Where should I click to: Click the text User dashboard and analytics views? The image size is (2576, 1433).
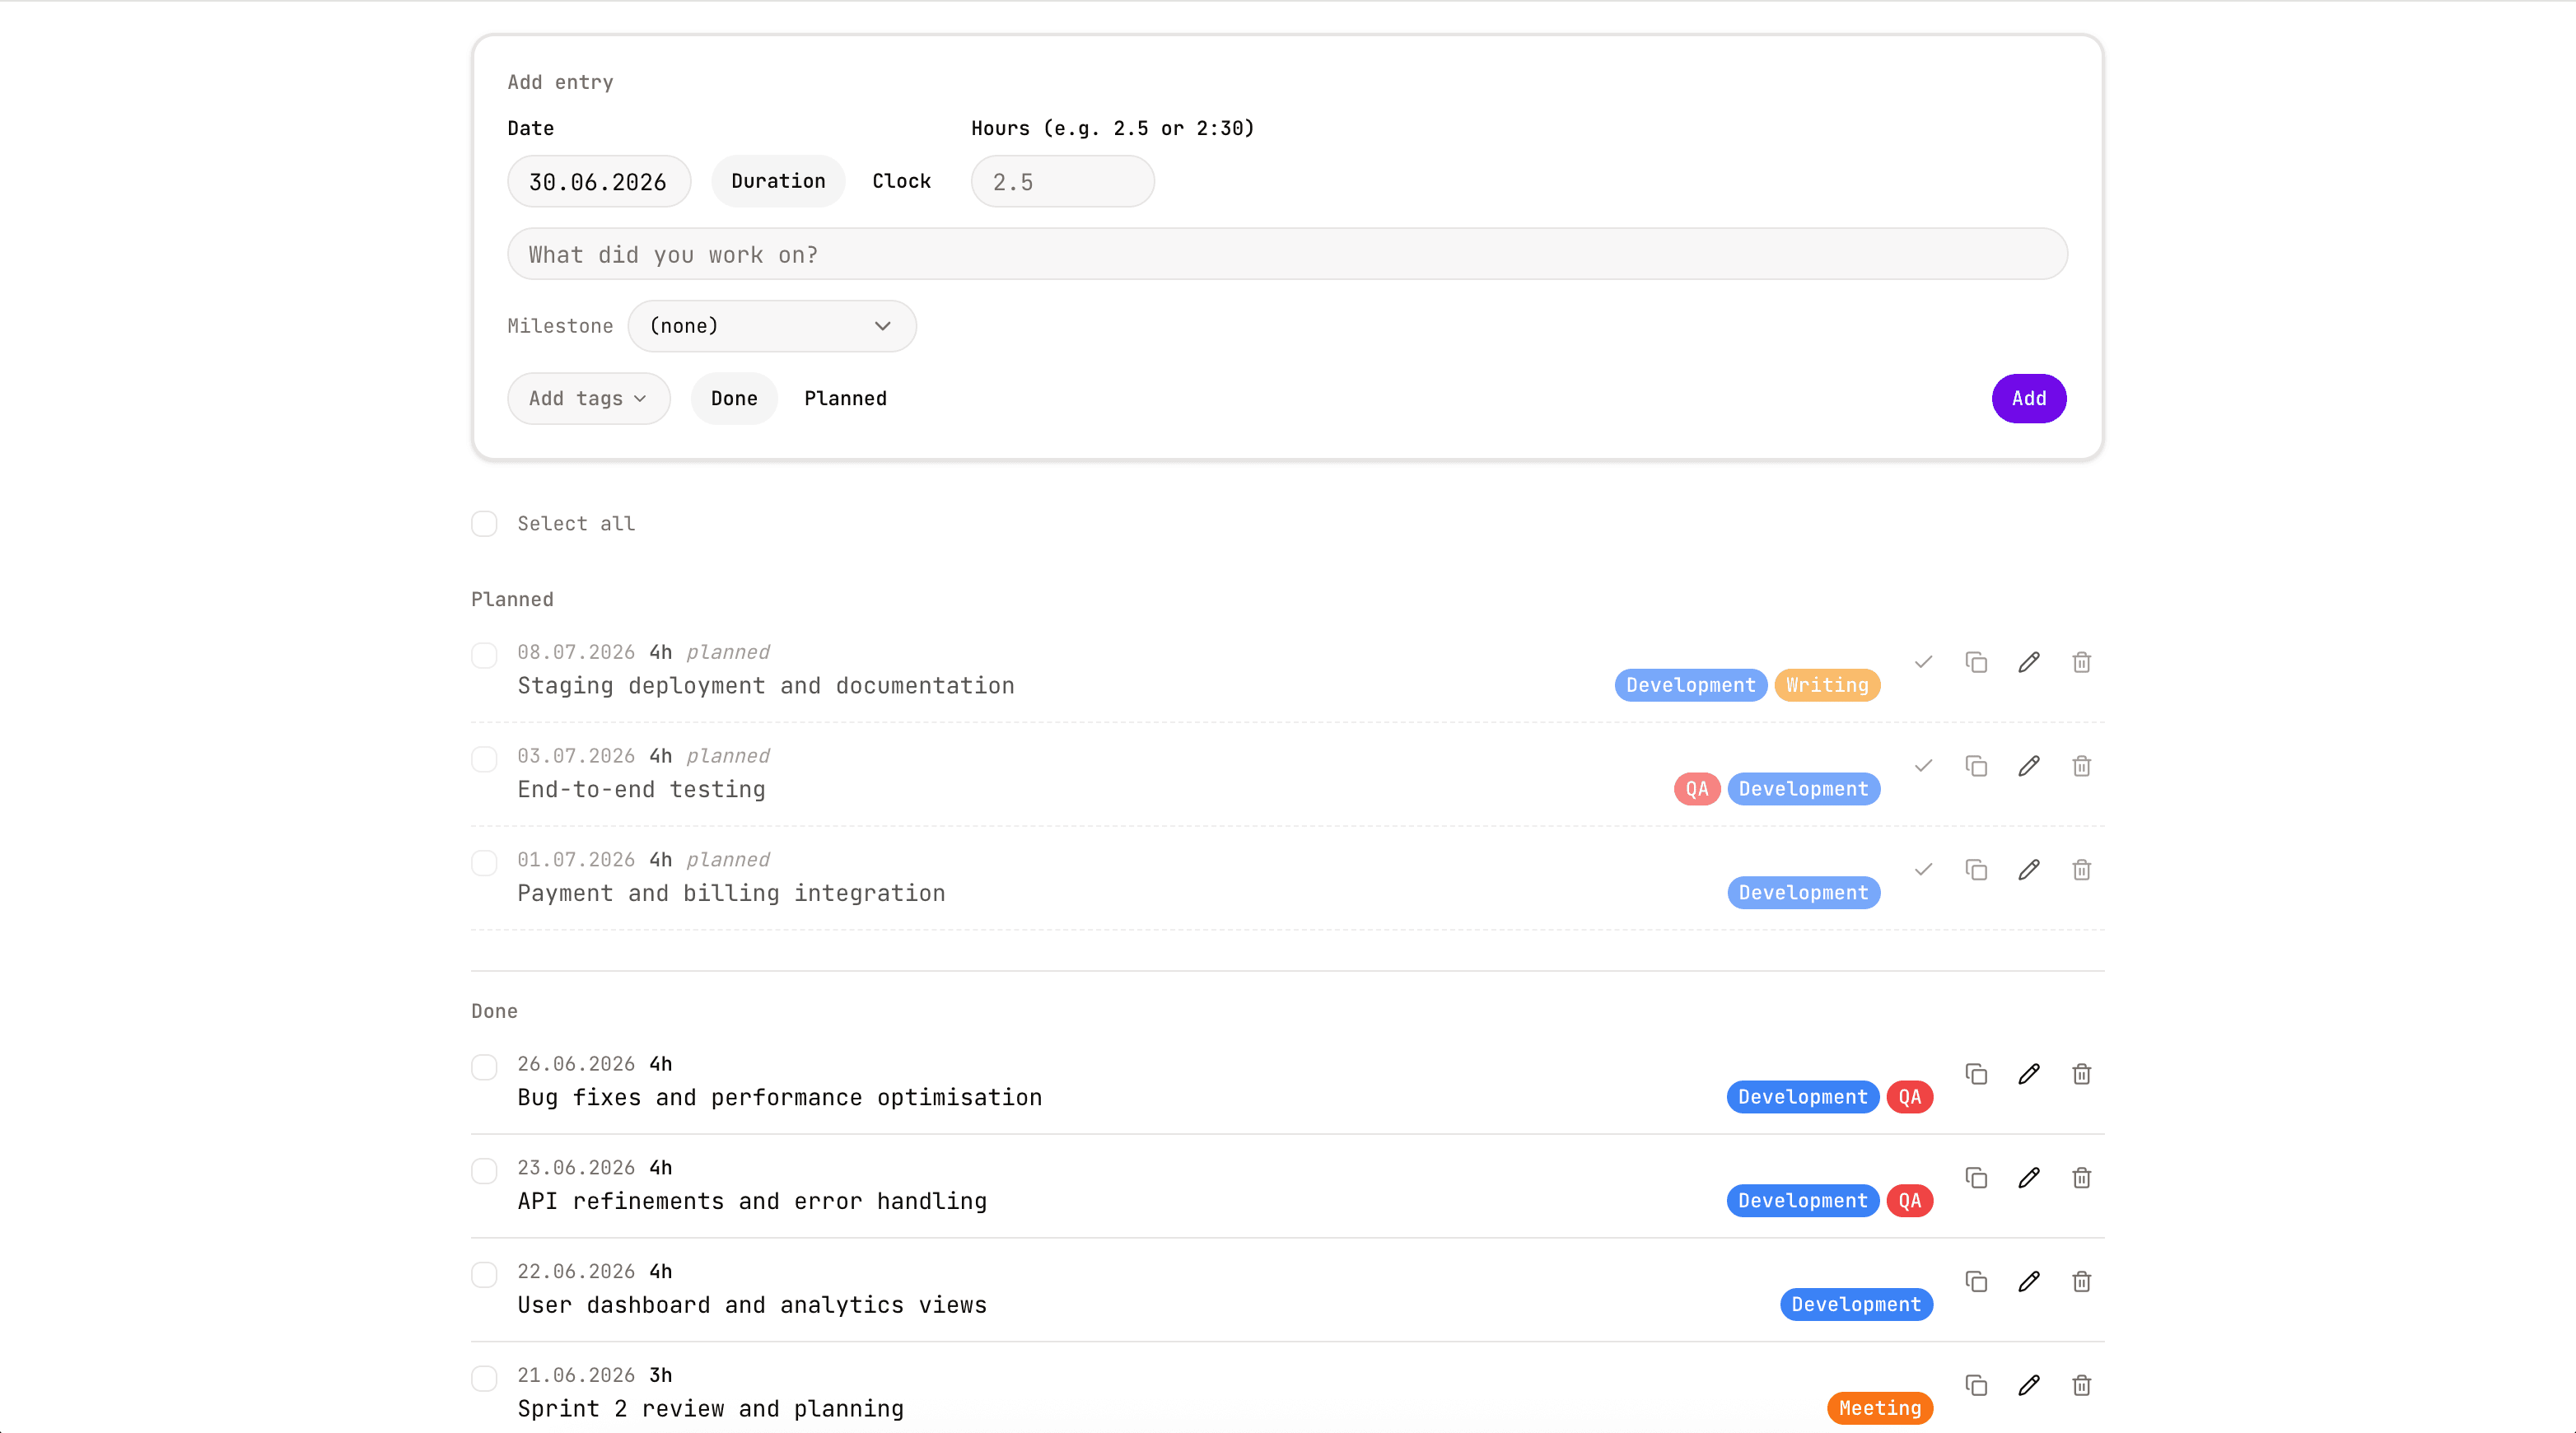click(x=752, y=1306)
